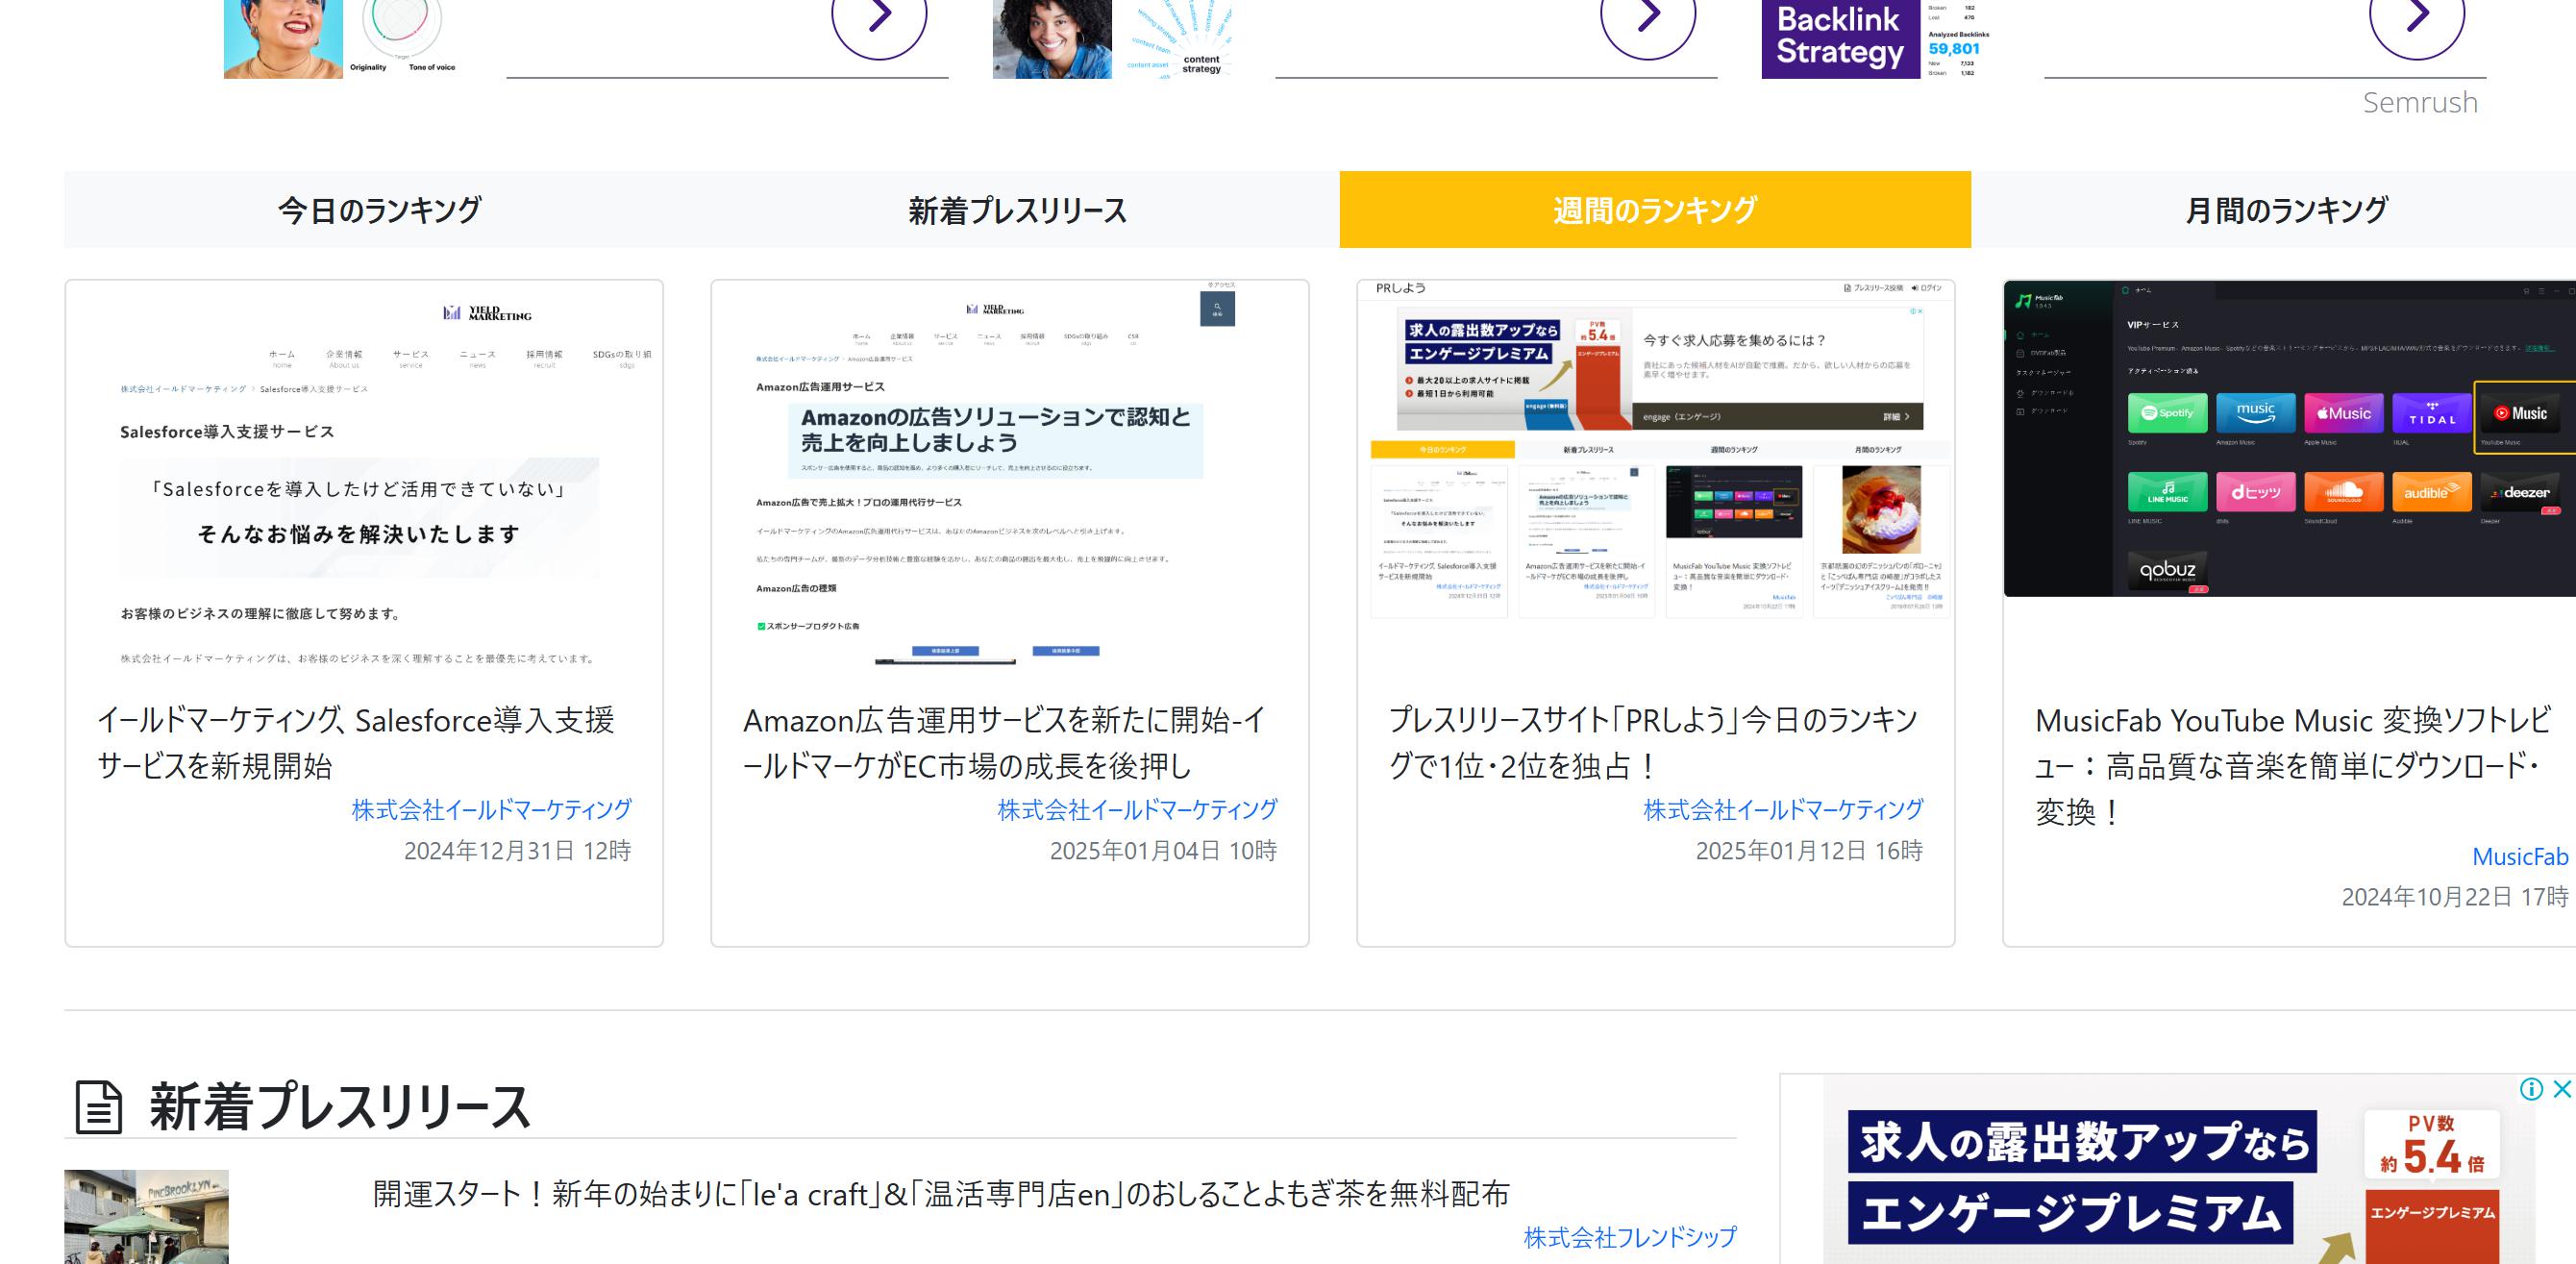
Task: Click the document icon beside 新着プレスリリース heading
Action: coord(98,1107)
